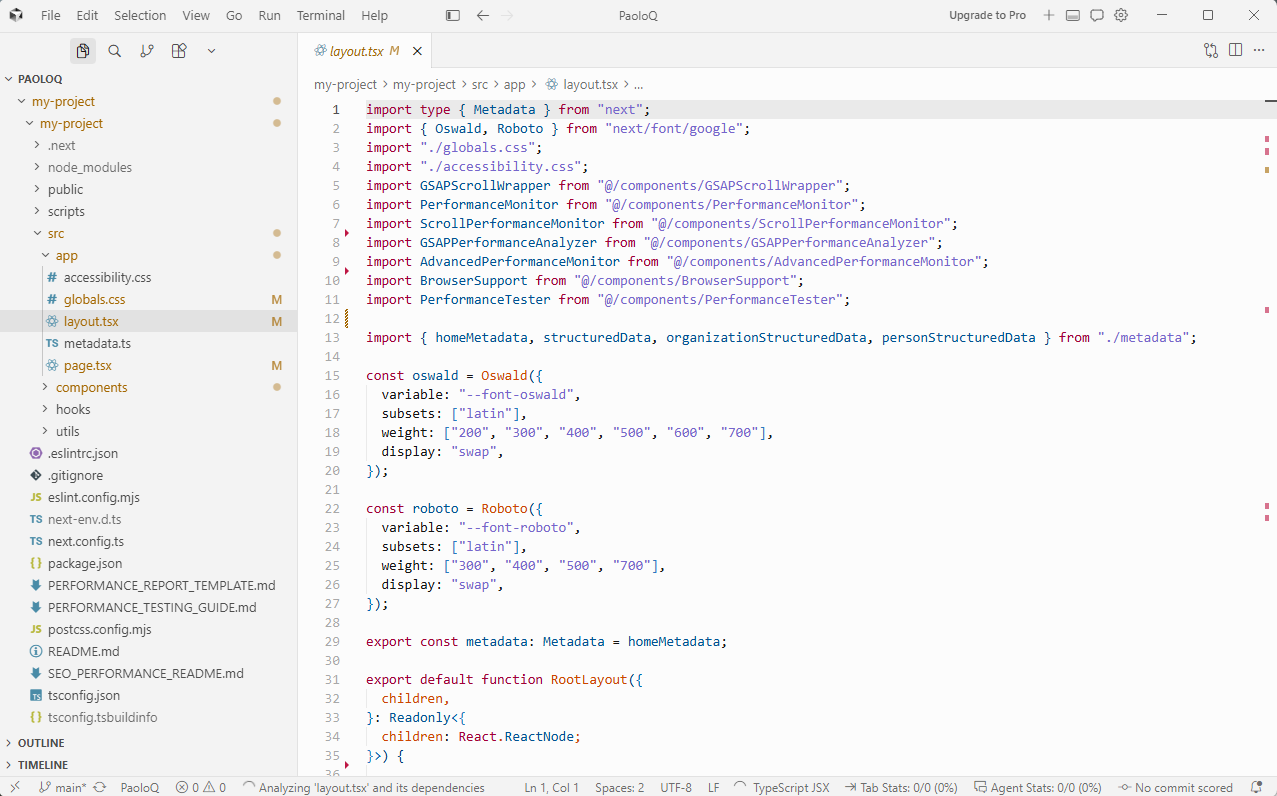Expand the node_modules folder
1277x796 pixels.
coord(148,167)
